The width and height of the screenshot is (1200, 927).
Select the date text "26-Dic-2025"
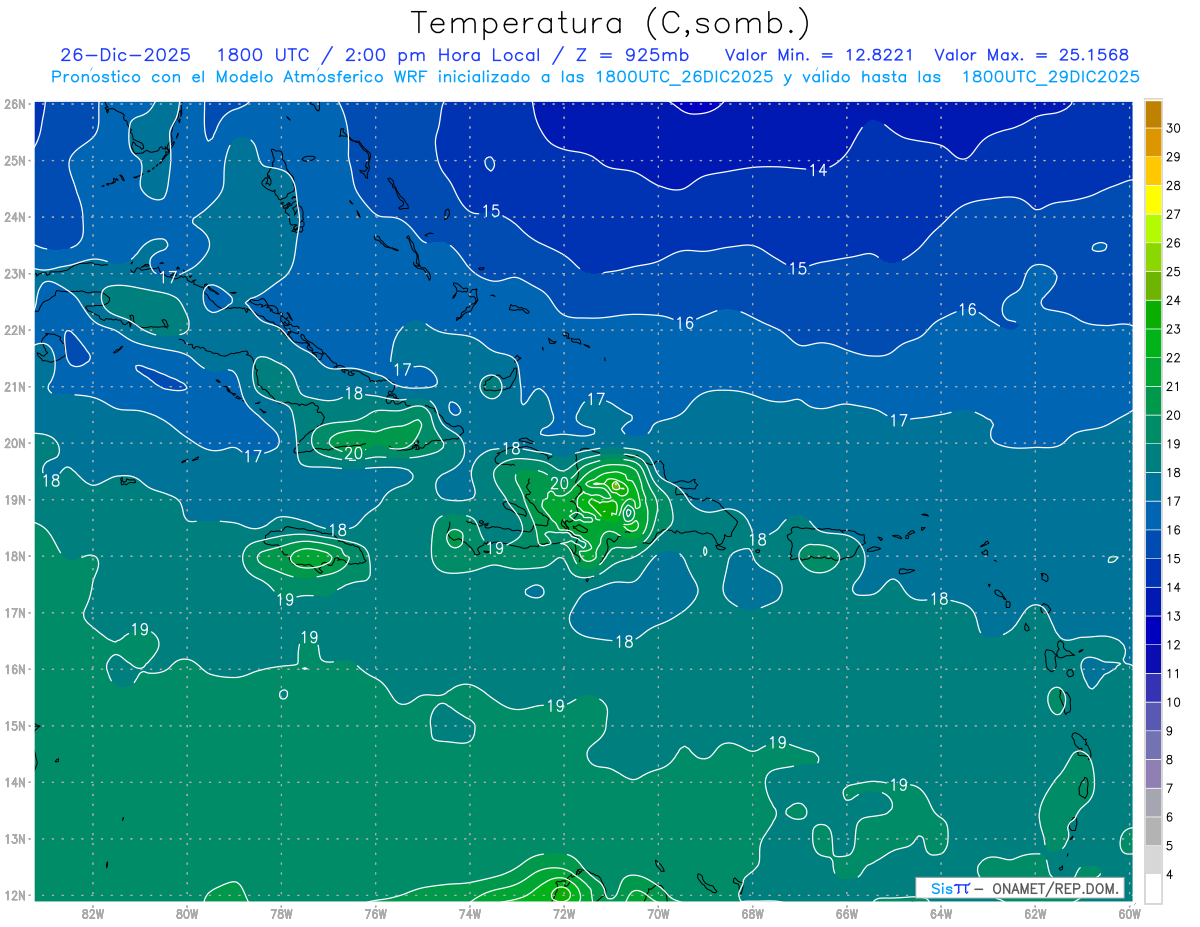(x=125, y=55)
